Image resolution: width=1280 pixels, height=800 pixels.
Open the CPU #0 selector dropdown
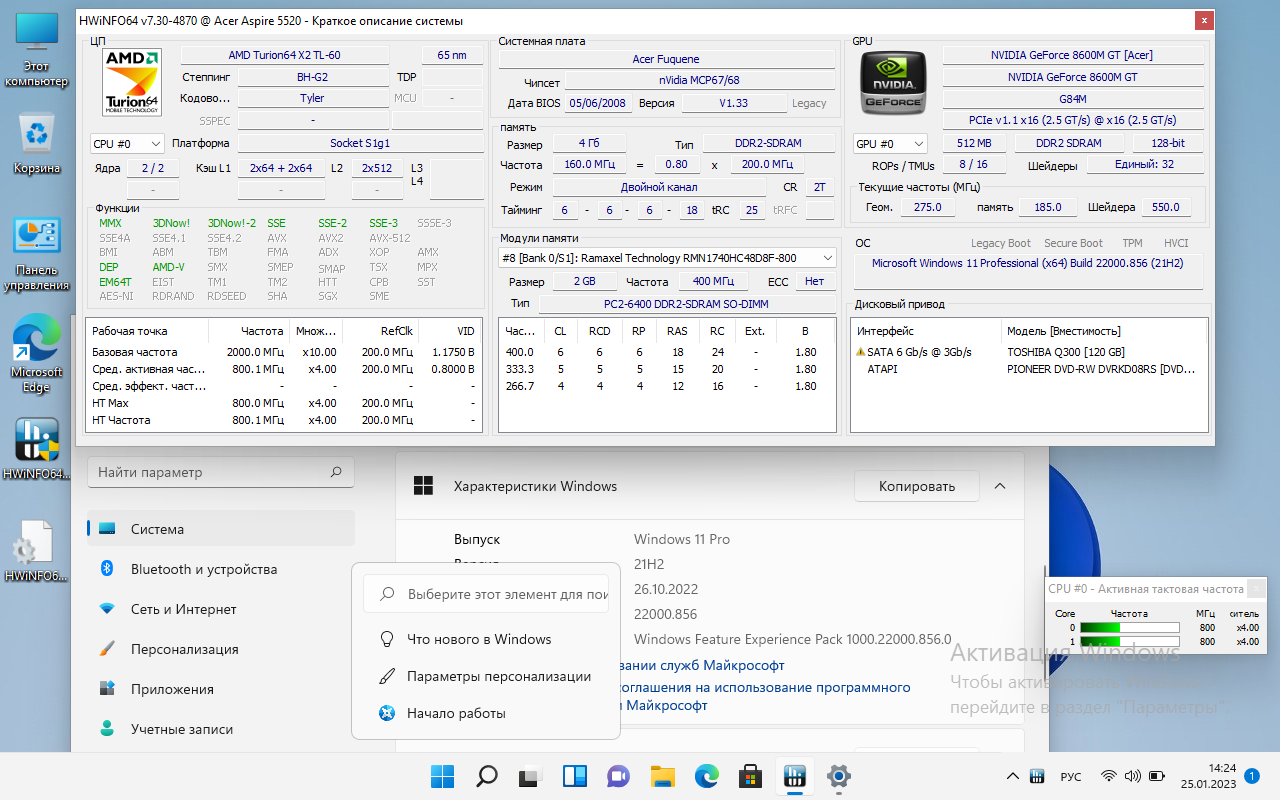[x=127, y=143]
